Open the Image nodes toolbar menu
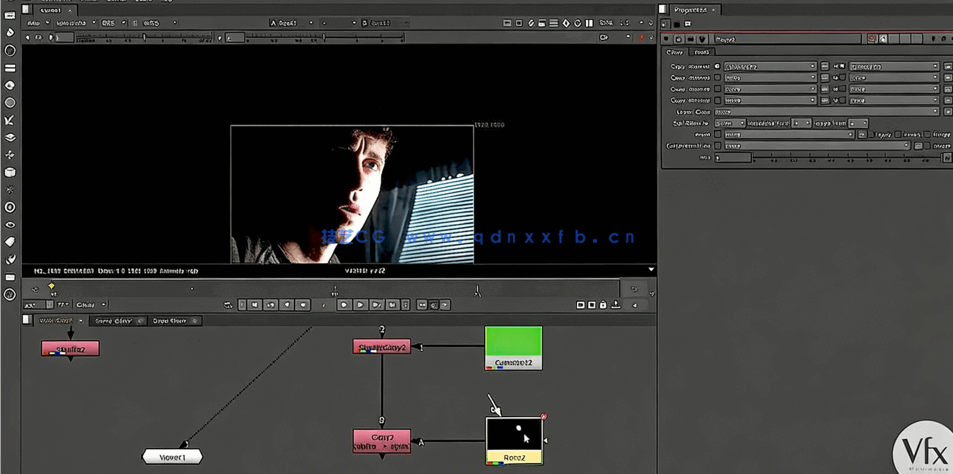953x474 pixels. tap(10, 15)
